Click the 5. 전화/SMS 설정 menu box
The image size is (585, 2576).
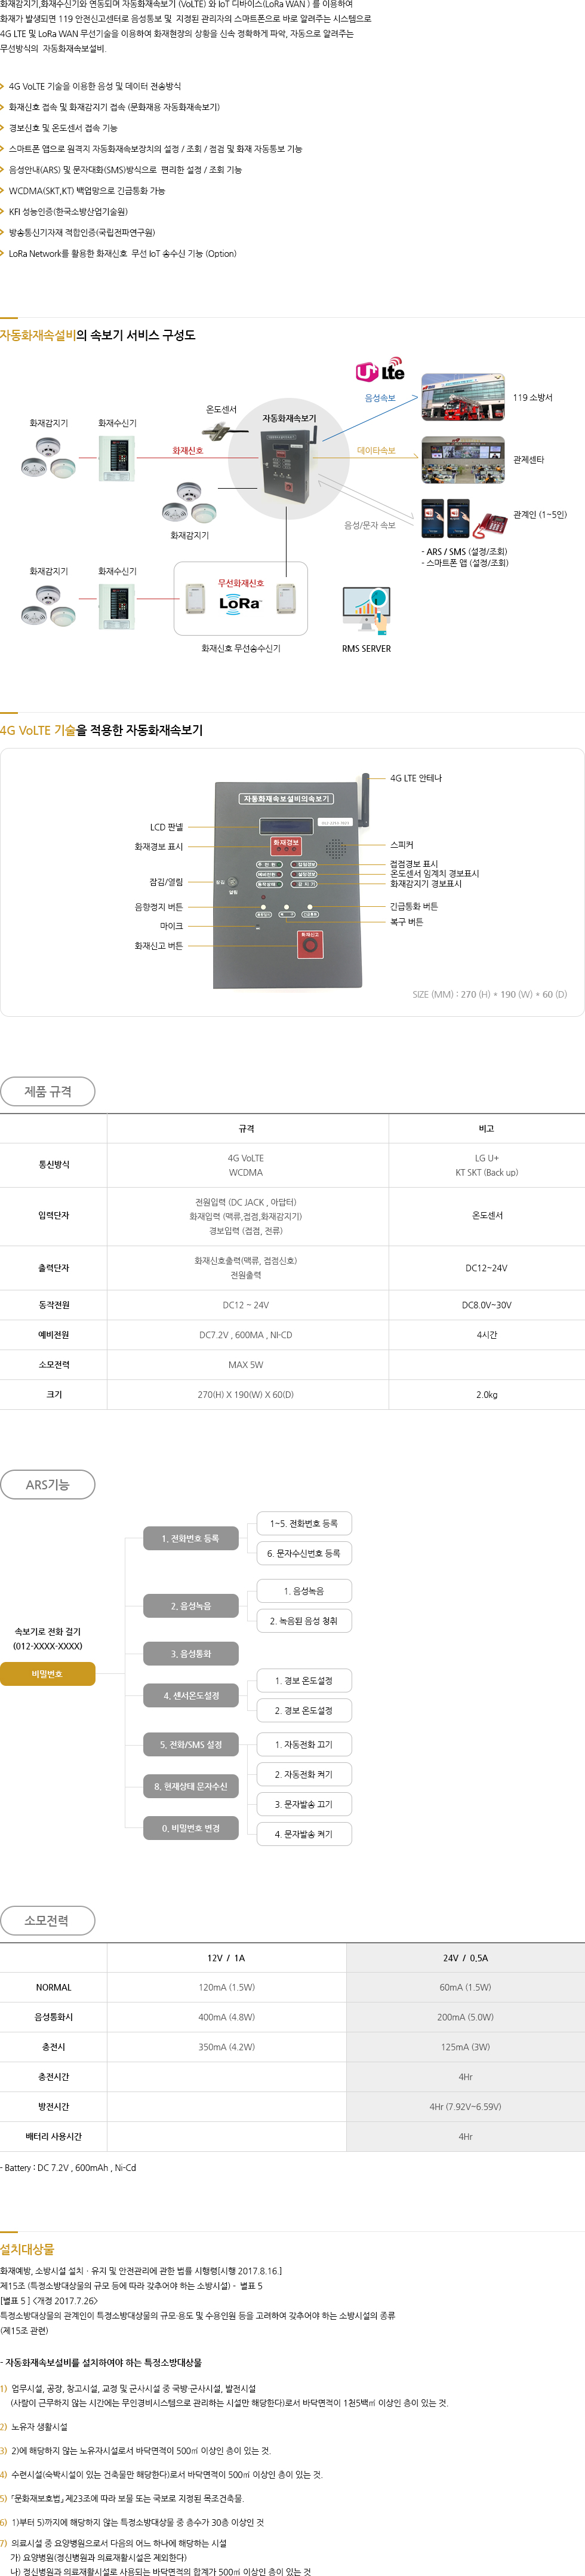coord(190,1744)
